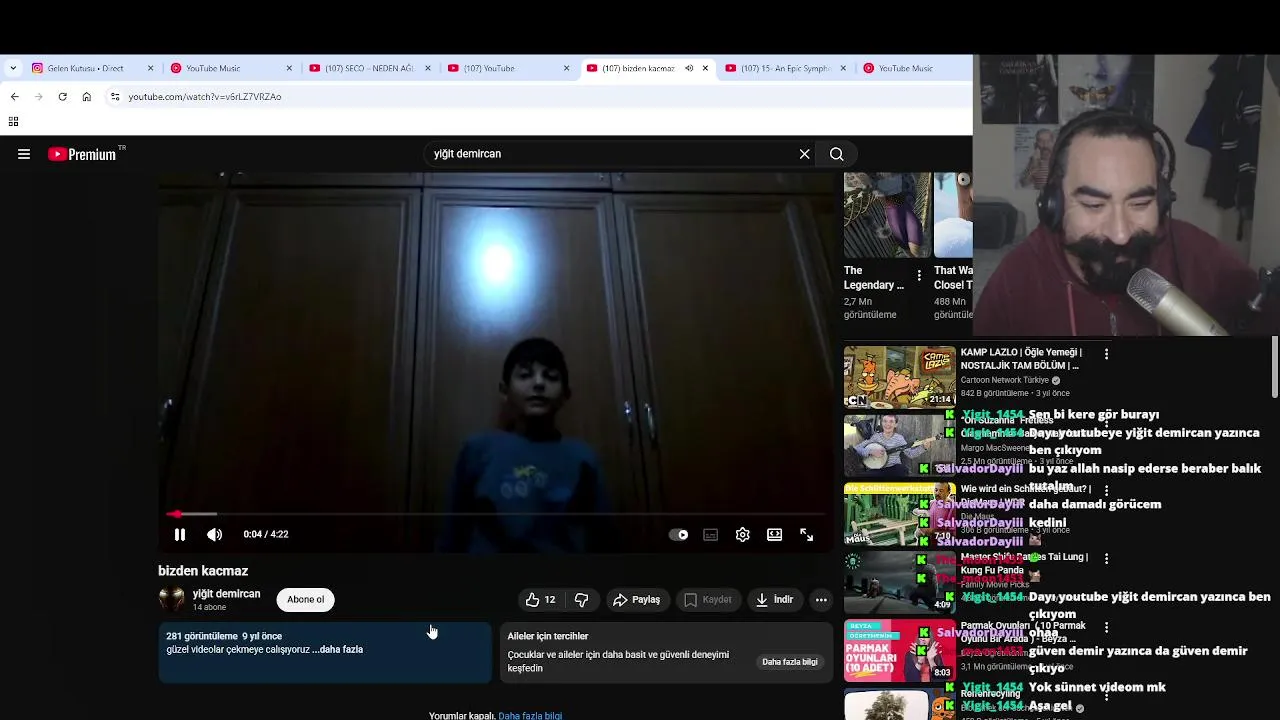Dislike the video with thumbs down

(582, 600)
